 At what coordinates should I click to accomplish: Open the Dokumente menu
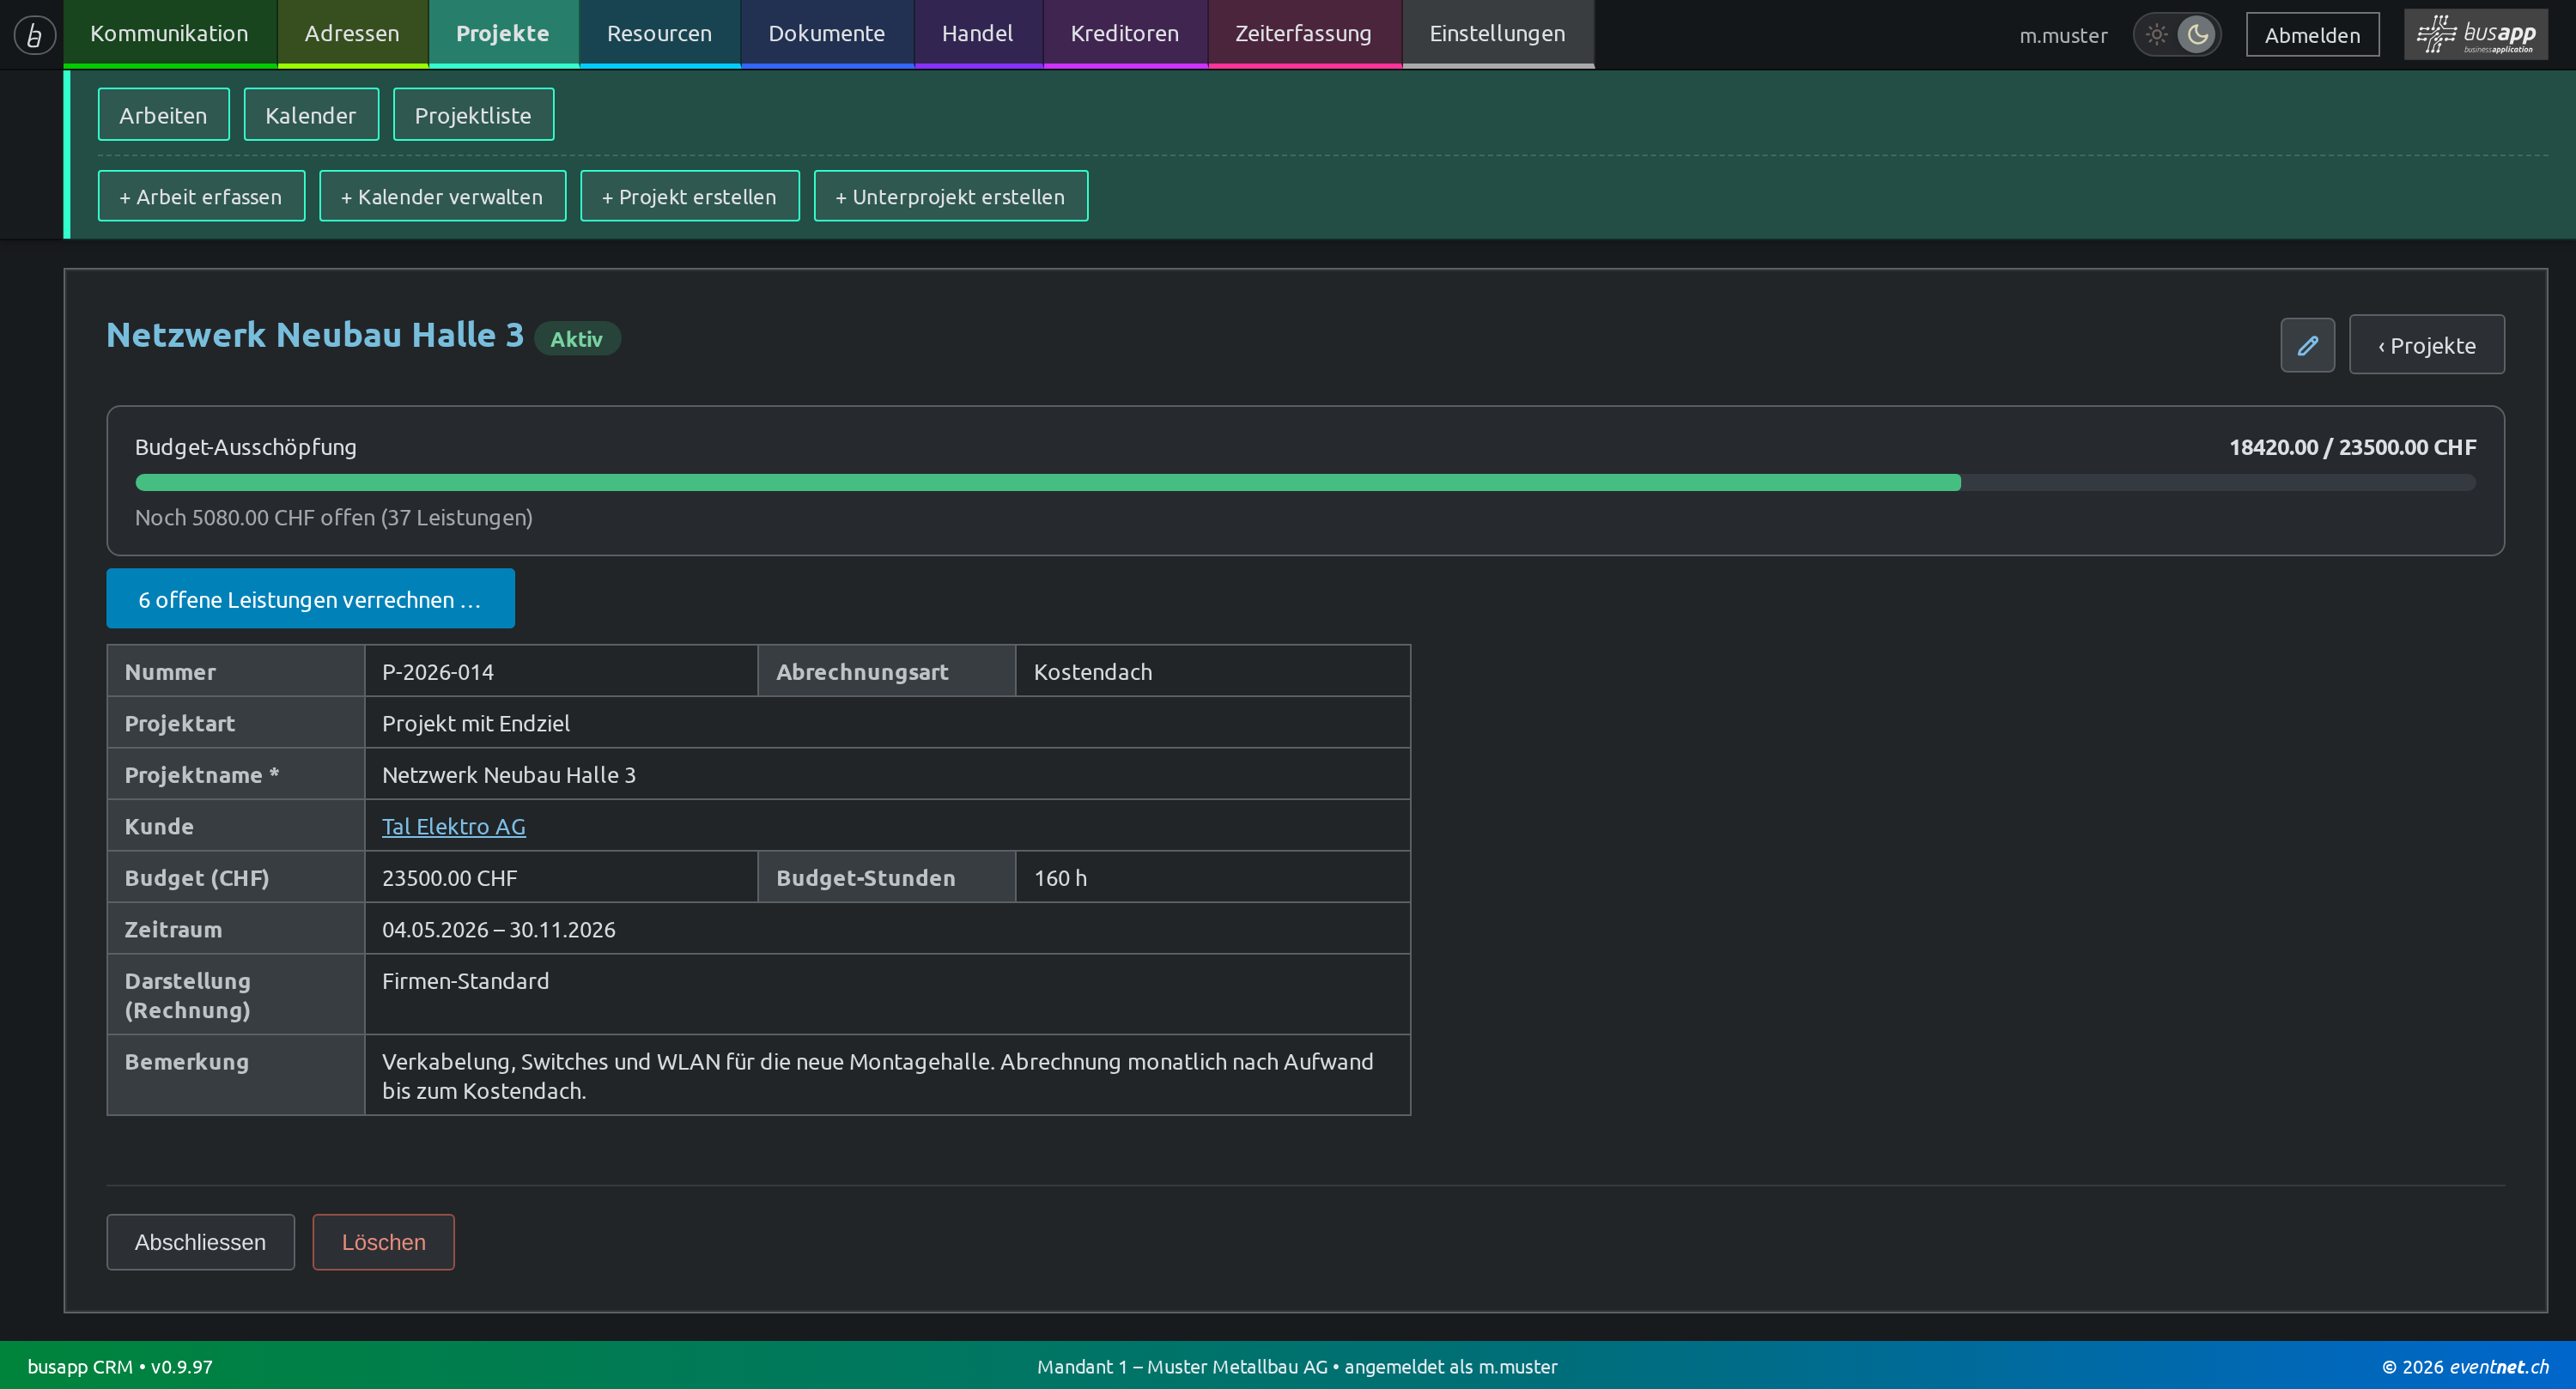pos(827,34)
